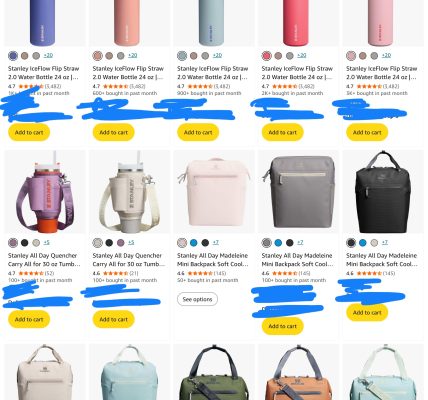Viewport: 428px width, 400px height.
Task: Expand +20 more colors for first IceFlow bottle
Action: click(48, 55)
